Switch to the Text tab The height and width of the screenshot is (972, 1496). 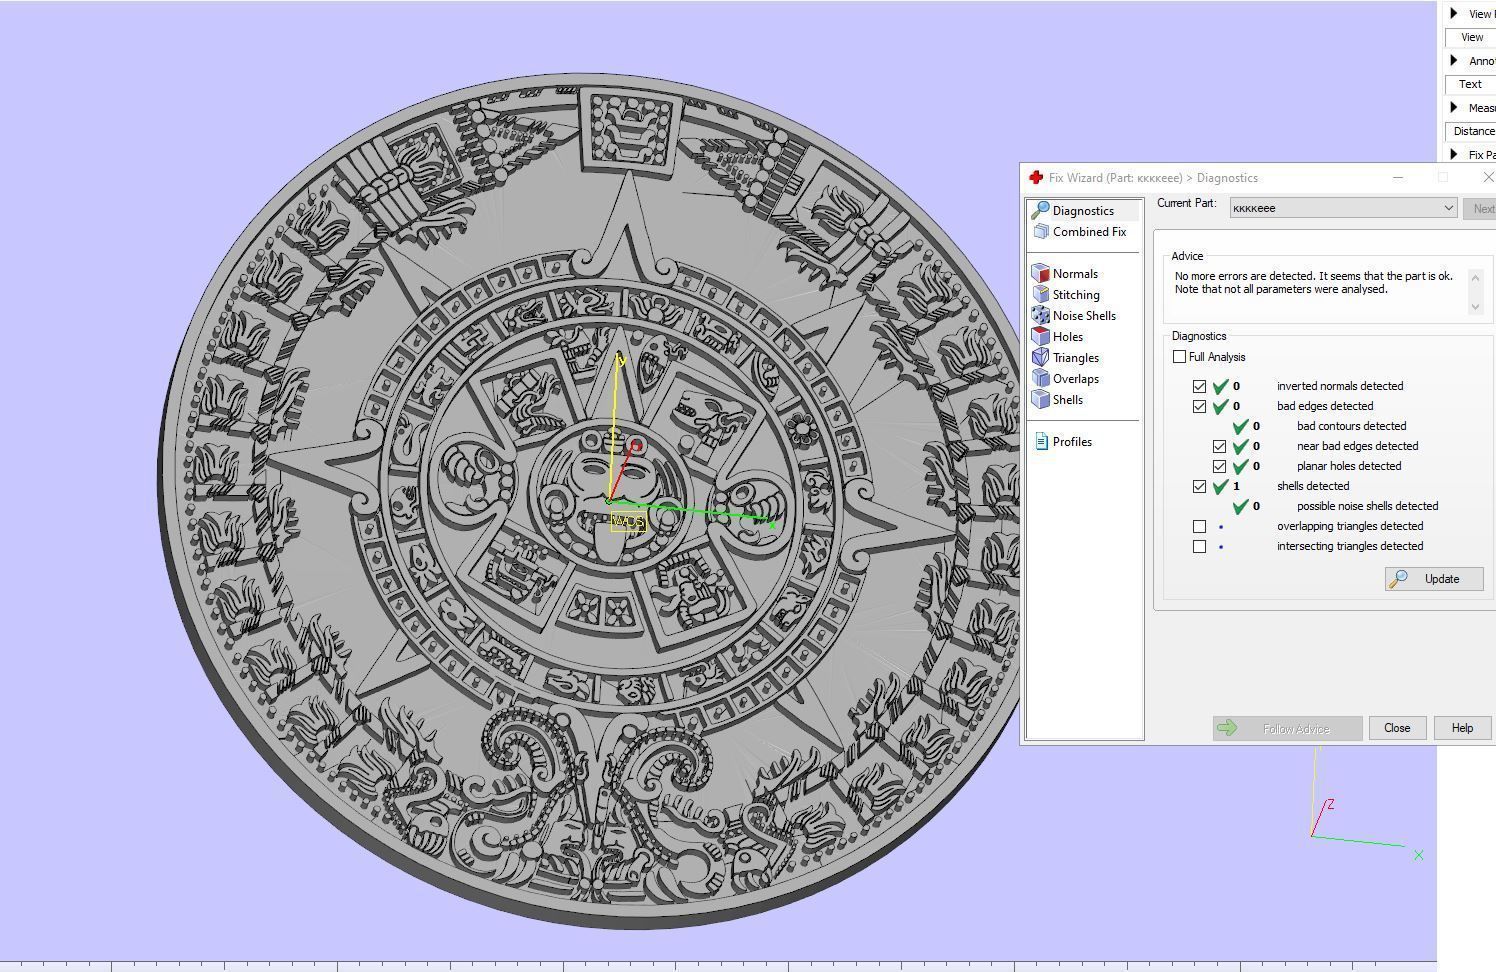click(x=1471, y=84)
